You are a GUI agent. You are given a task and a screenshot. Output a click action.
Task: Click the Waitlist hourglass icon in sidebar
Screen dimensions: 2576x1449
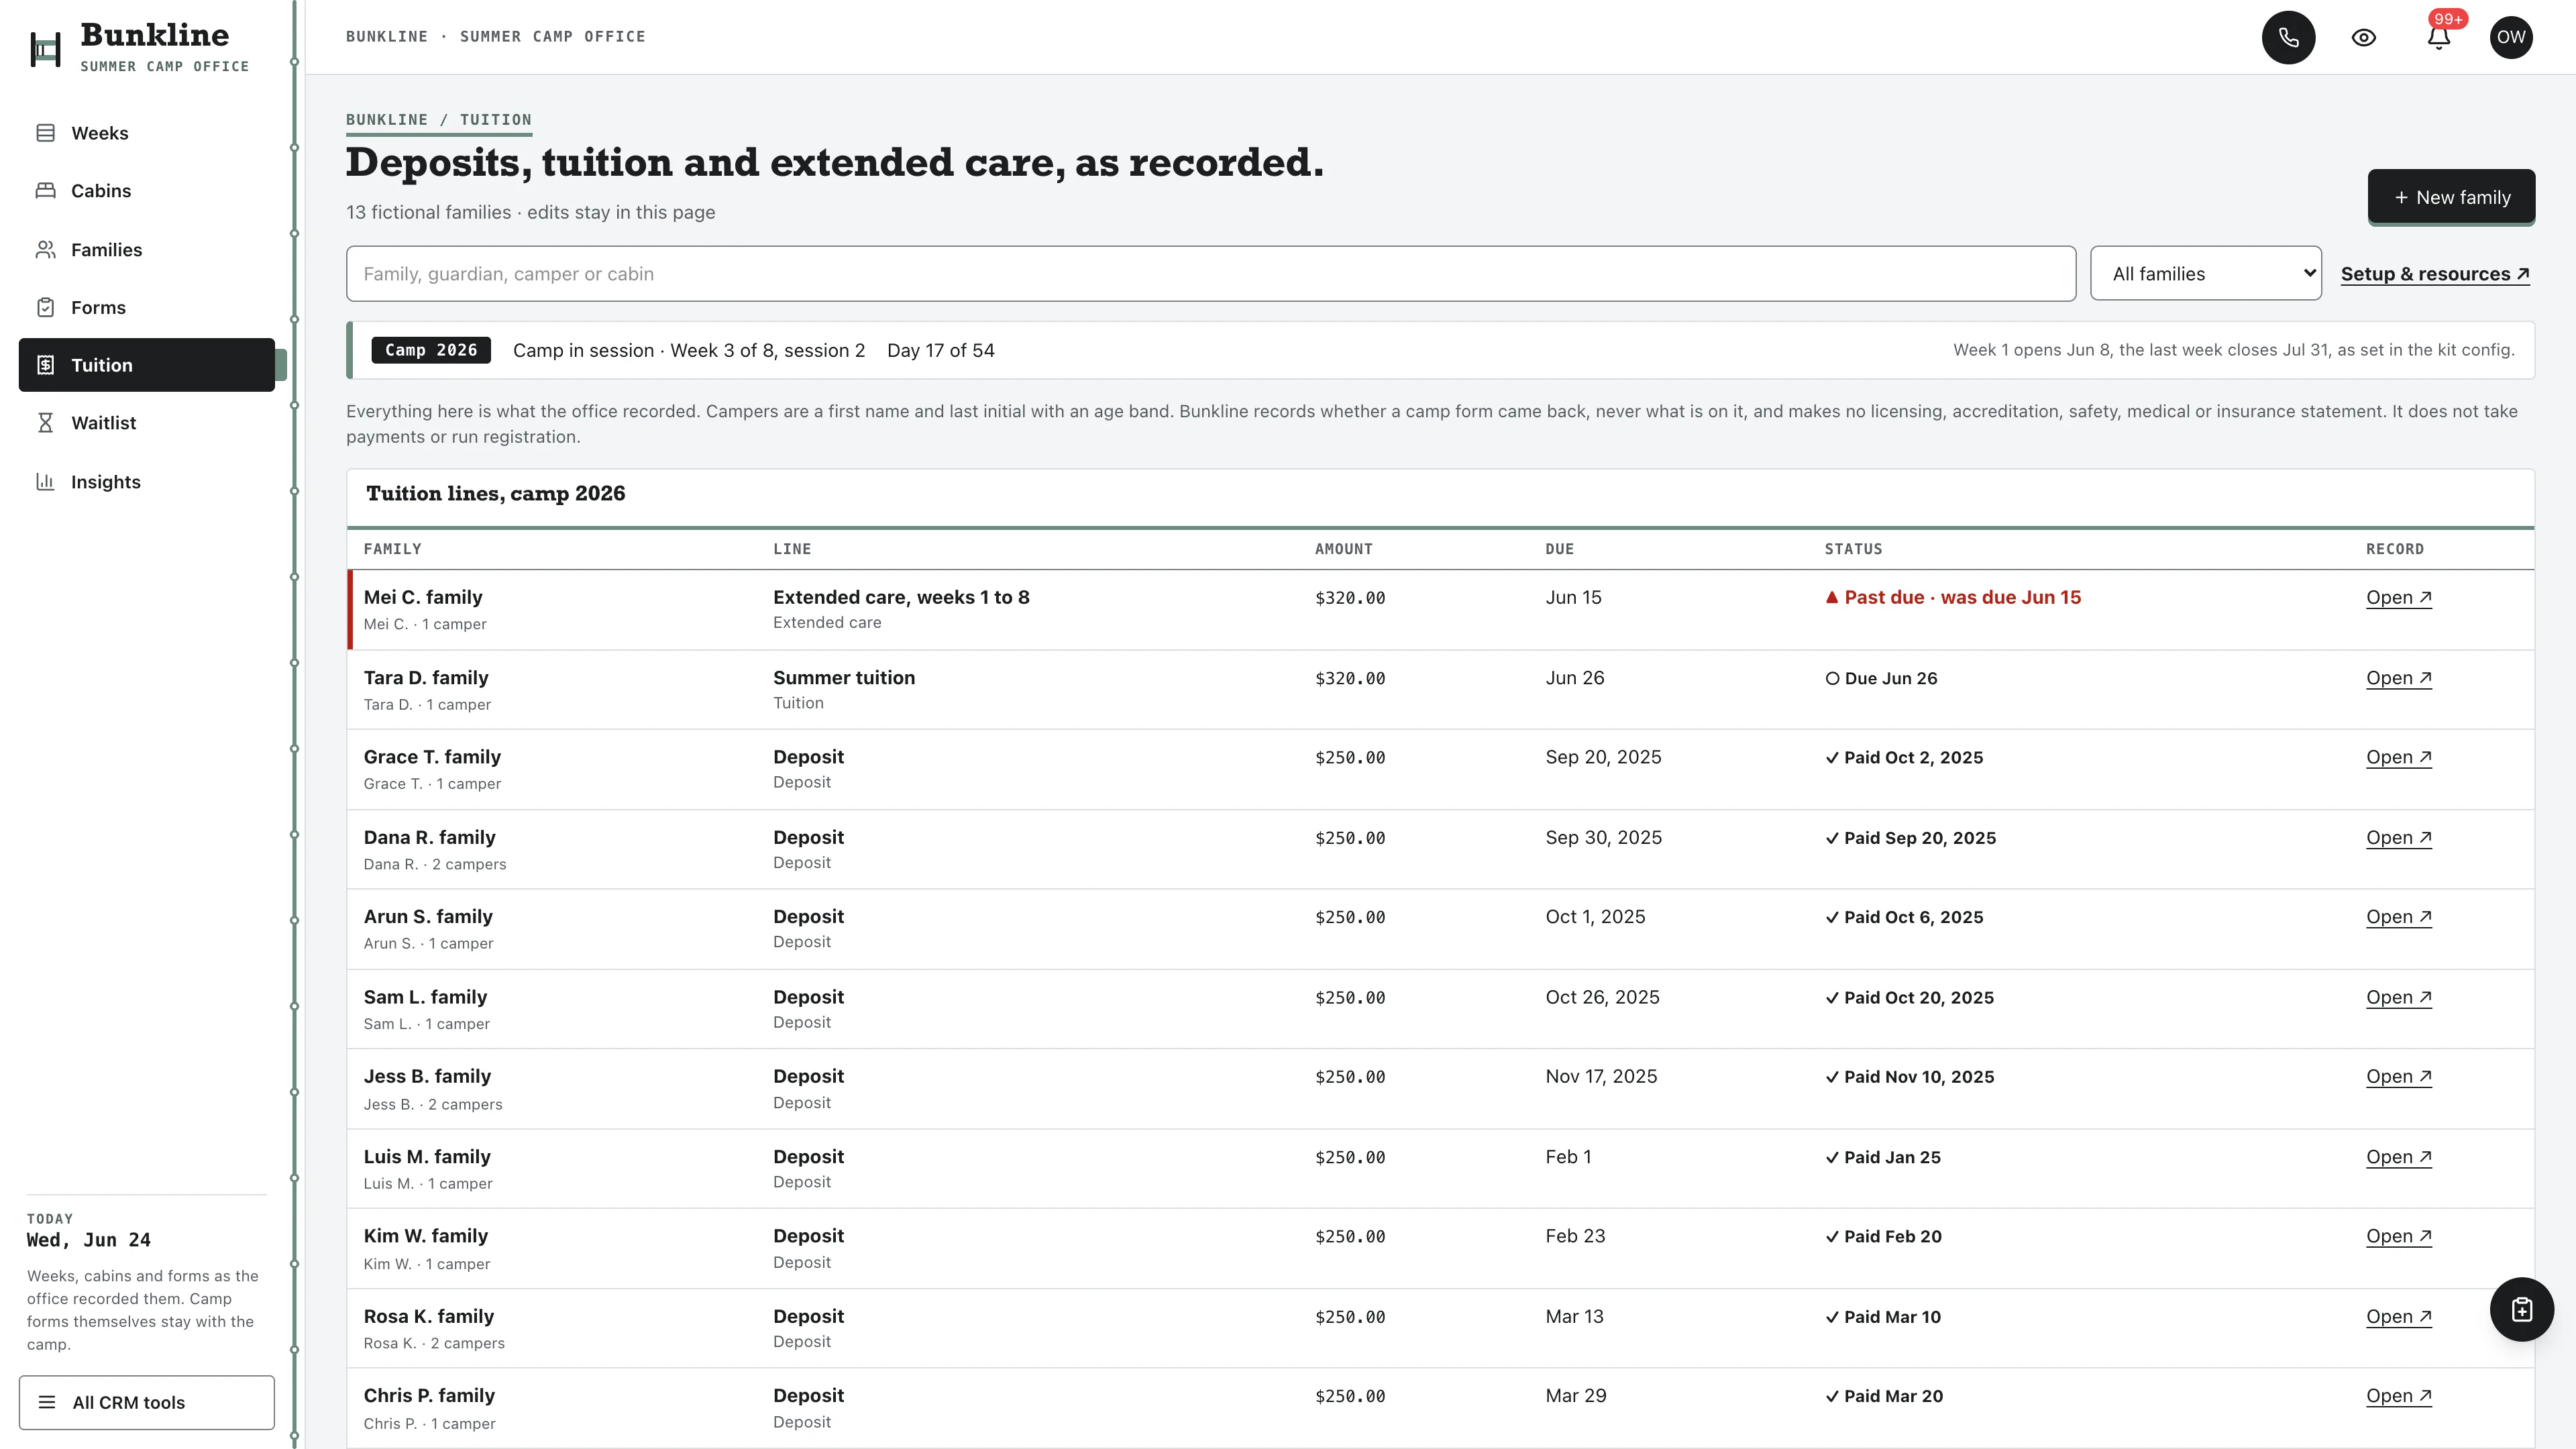coord(45,423)
